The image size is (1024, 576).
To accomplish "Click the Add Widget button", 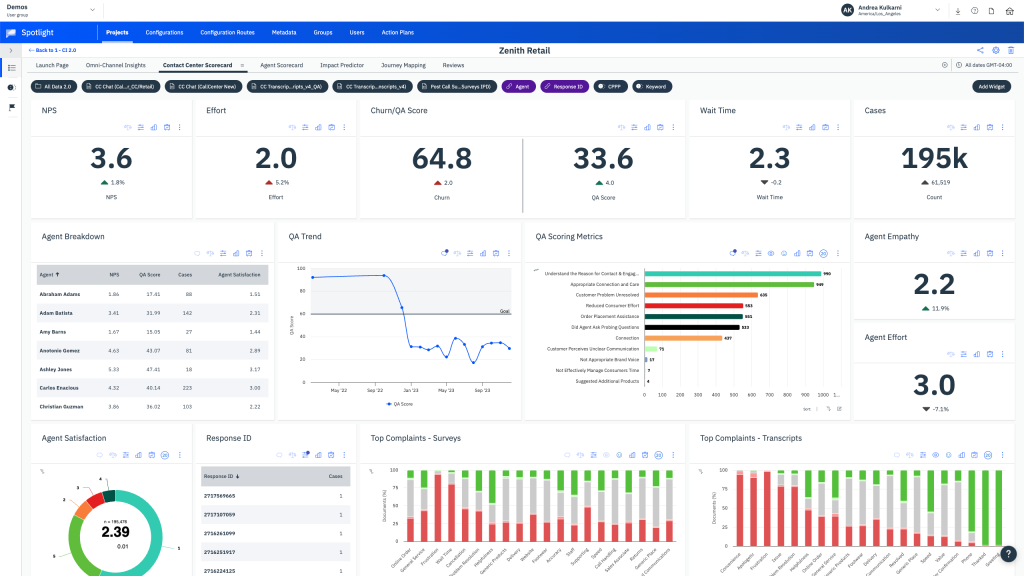I will coord(991,86).
